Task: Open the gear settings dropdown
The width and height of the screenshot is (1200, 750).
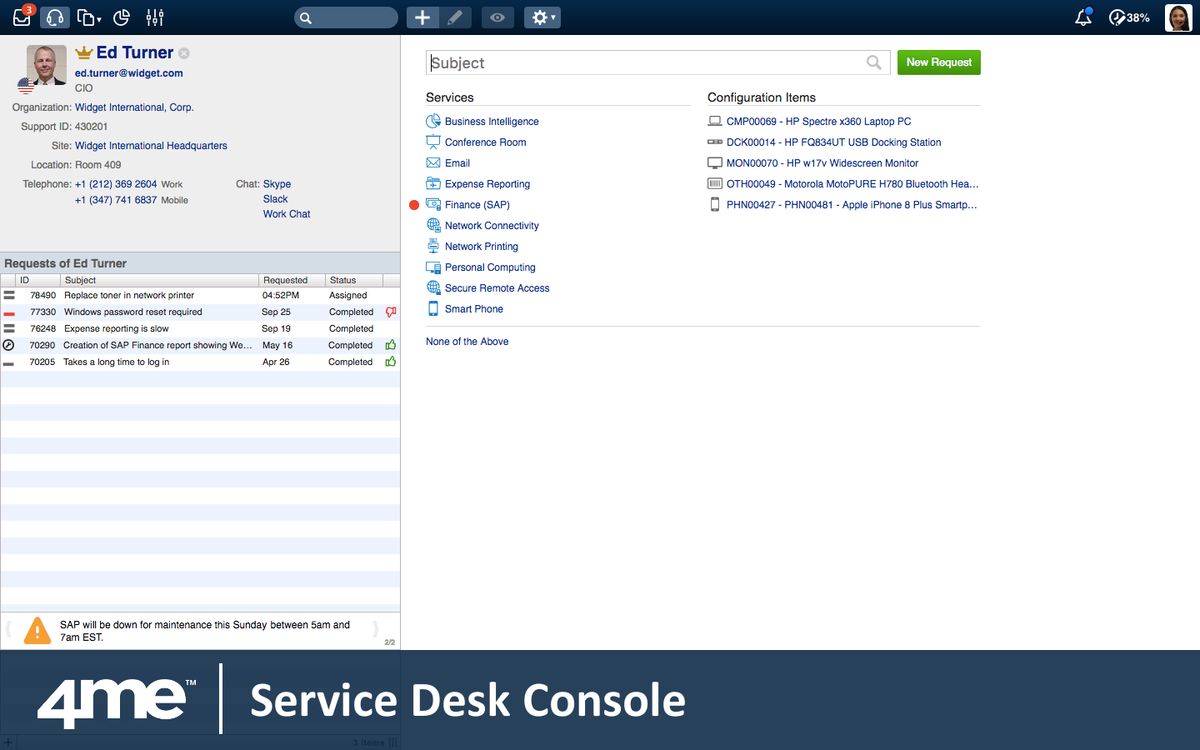Action: point(541,17)
